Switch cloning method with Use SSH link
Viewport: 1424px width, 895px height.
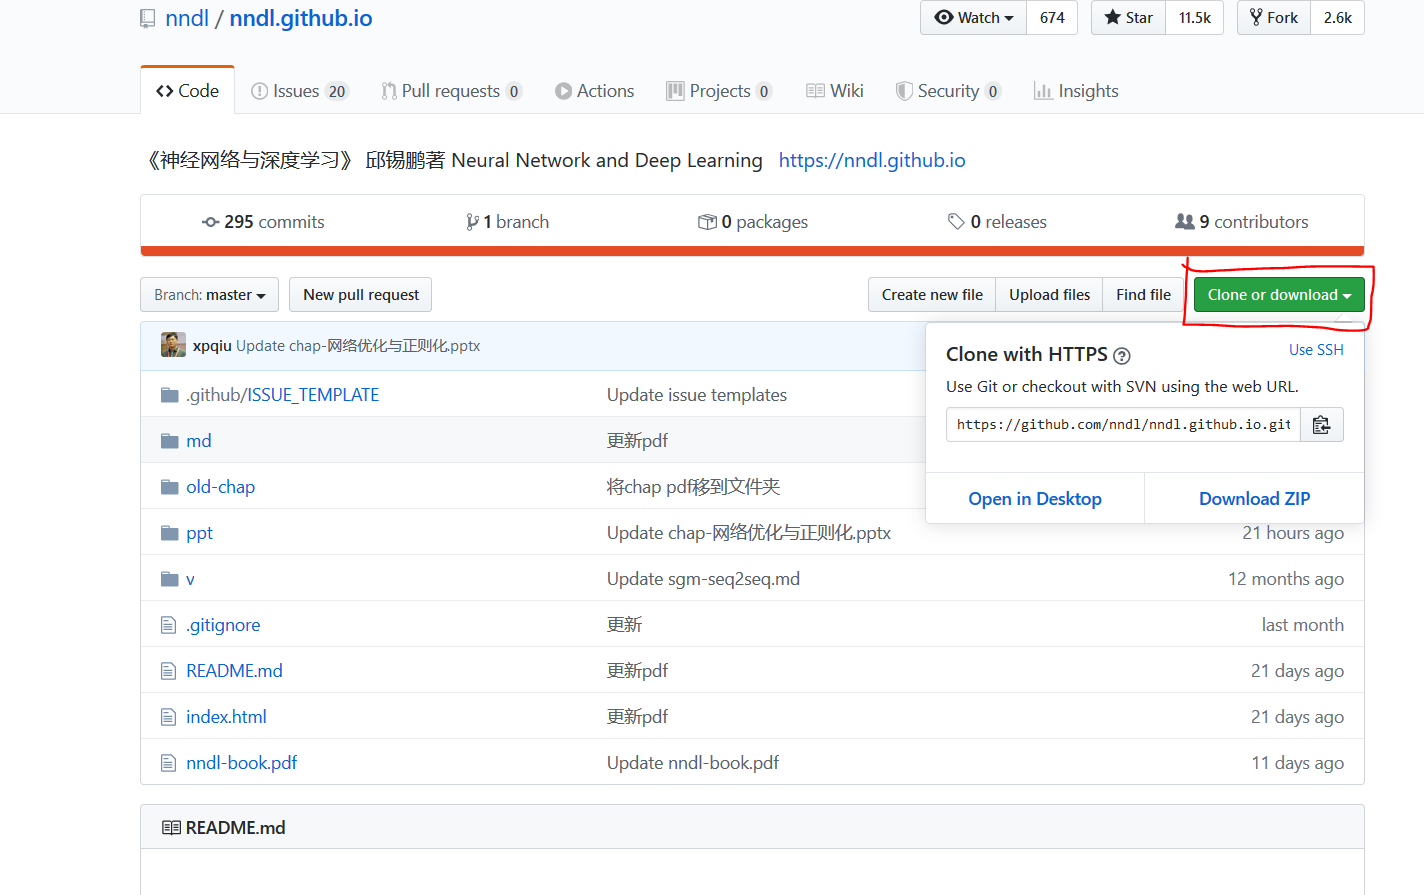click(x=1316, y=349)
